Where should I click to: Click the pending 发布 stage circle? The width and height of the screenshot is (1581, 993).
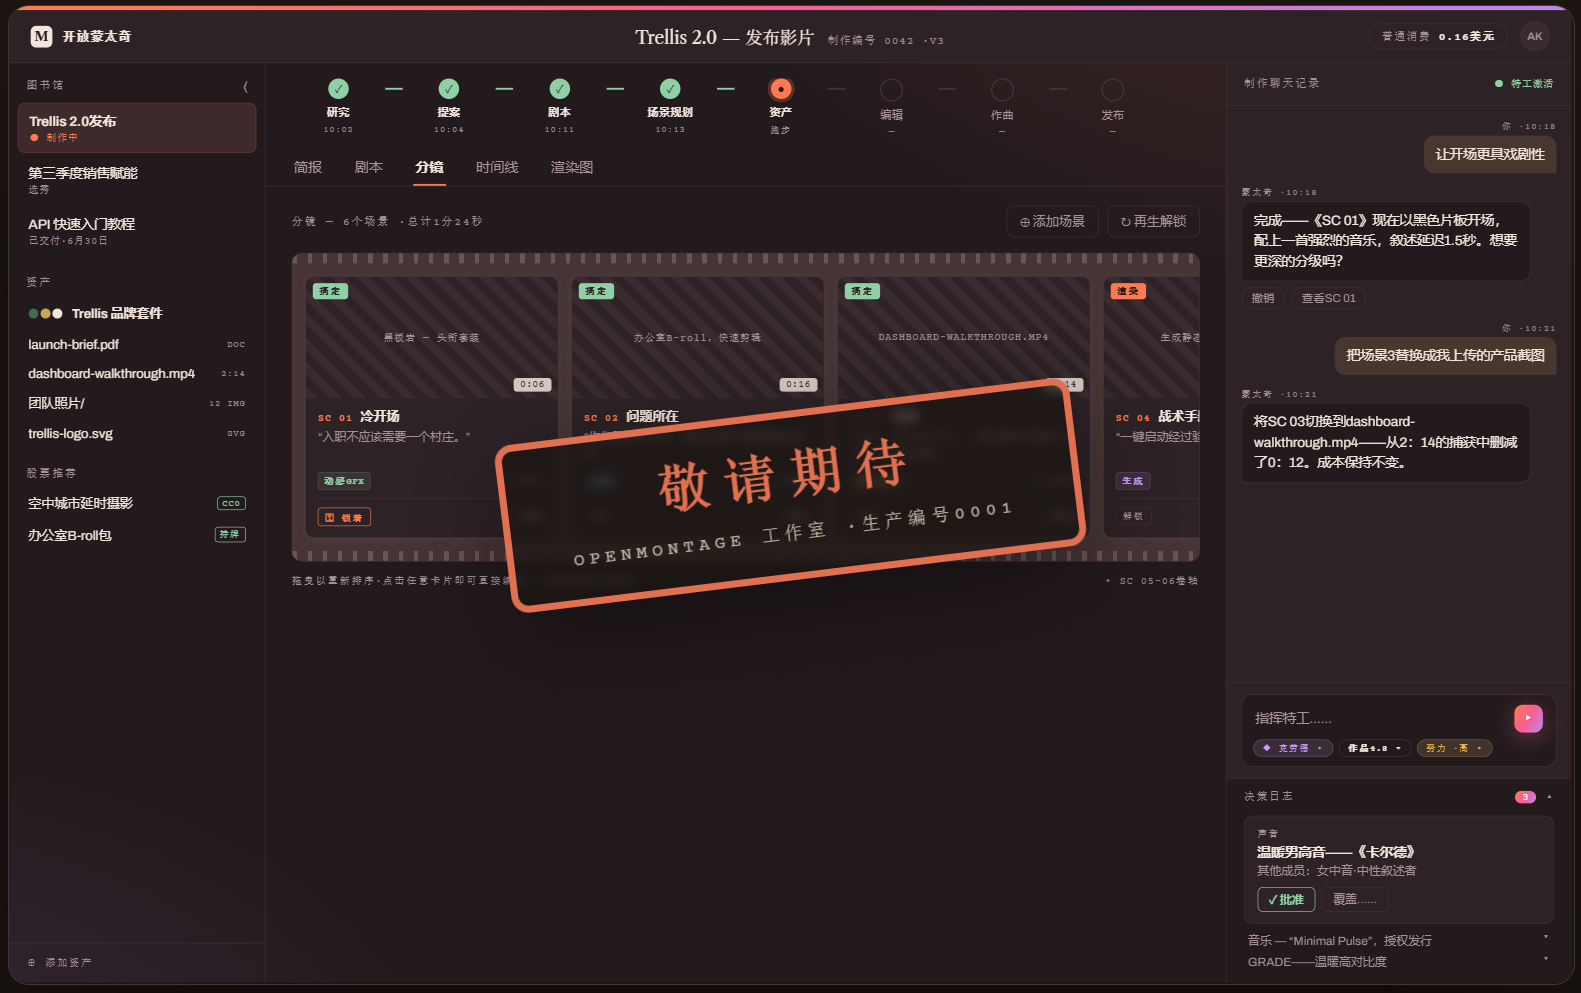pyautogui.click(x=1112, y=89)
